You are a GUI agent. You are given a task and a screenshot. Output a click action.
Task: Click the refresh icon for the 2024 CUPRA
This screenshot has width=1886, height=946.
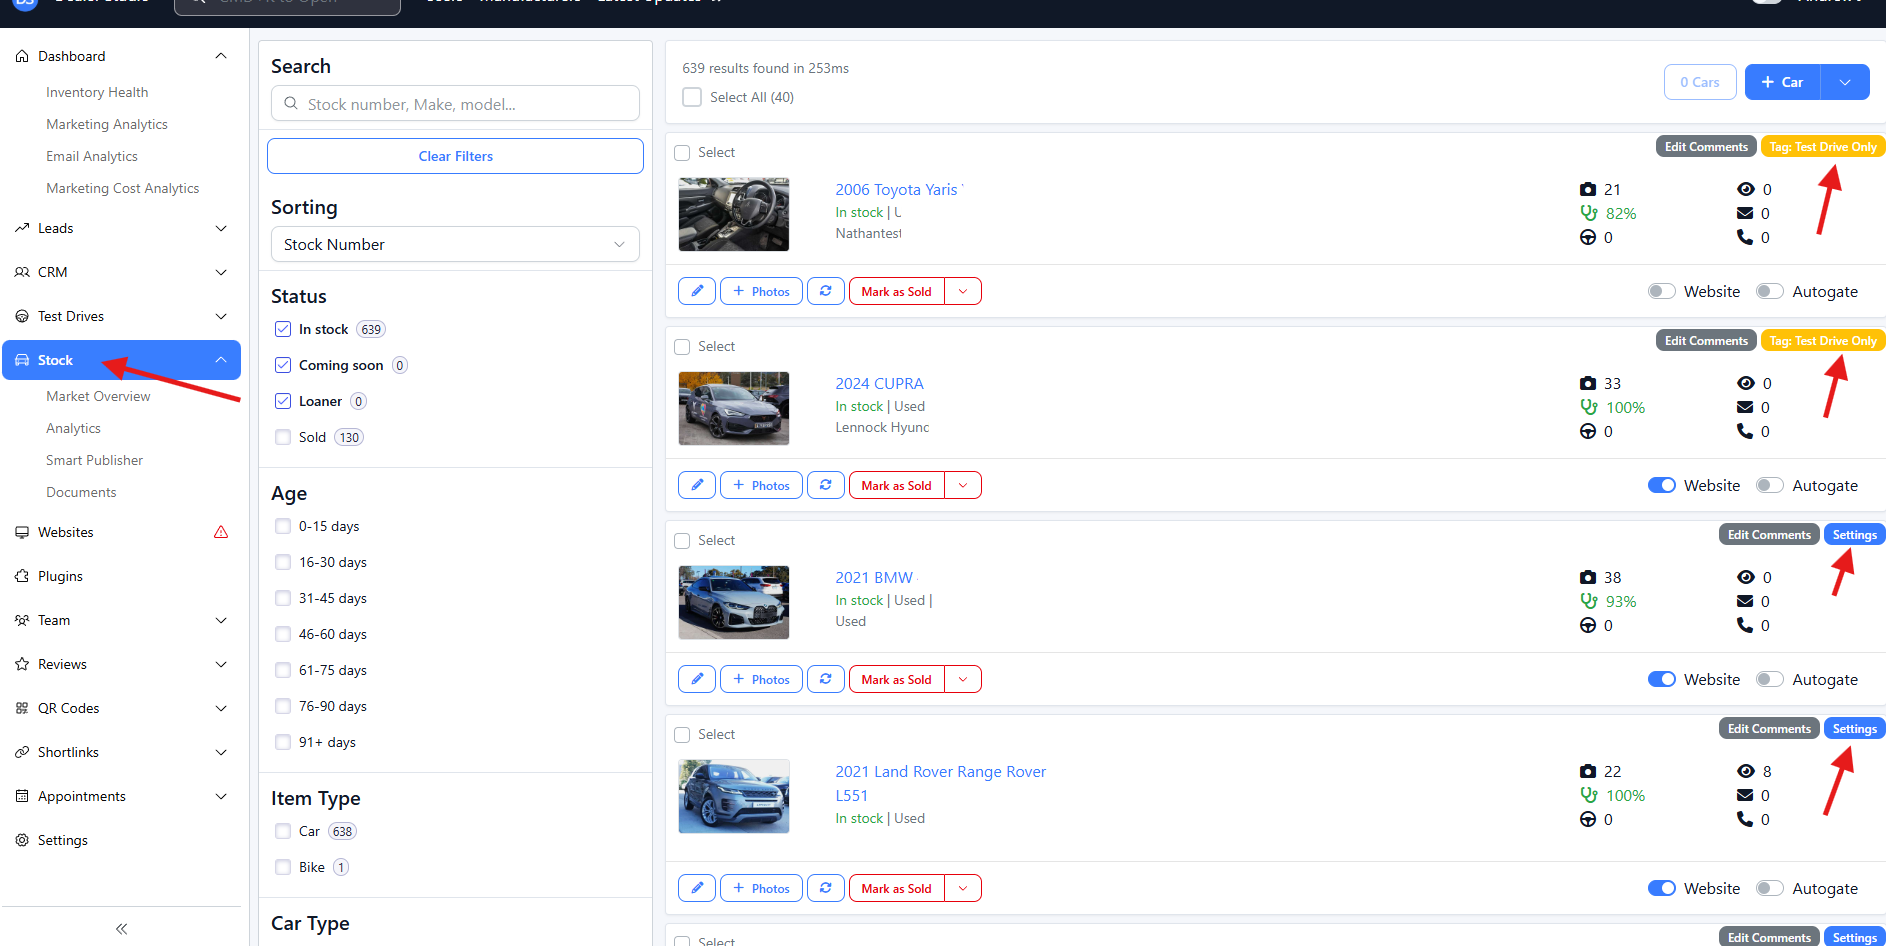click(x=826, y=485)
